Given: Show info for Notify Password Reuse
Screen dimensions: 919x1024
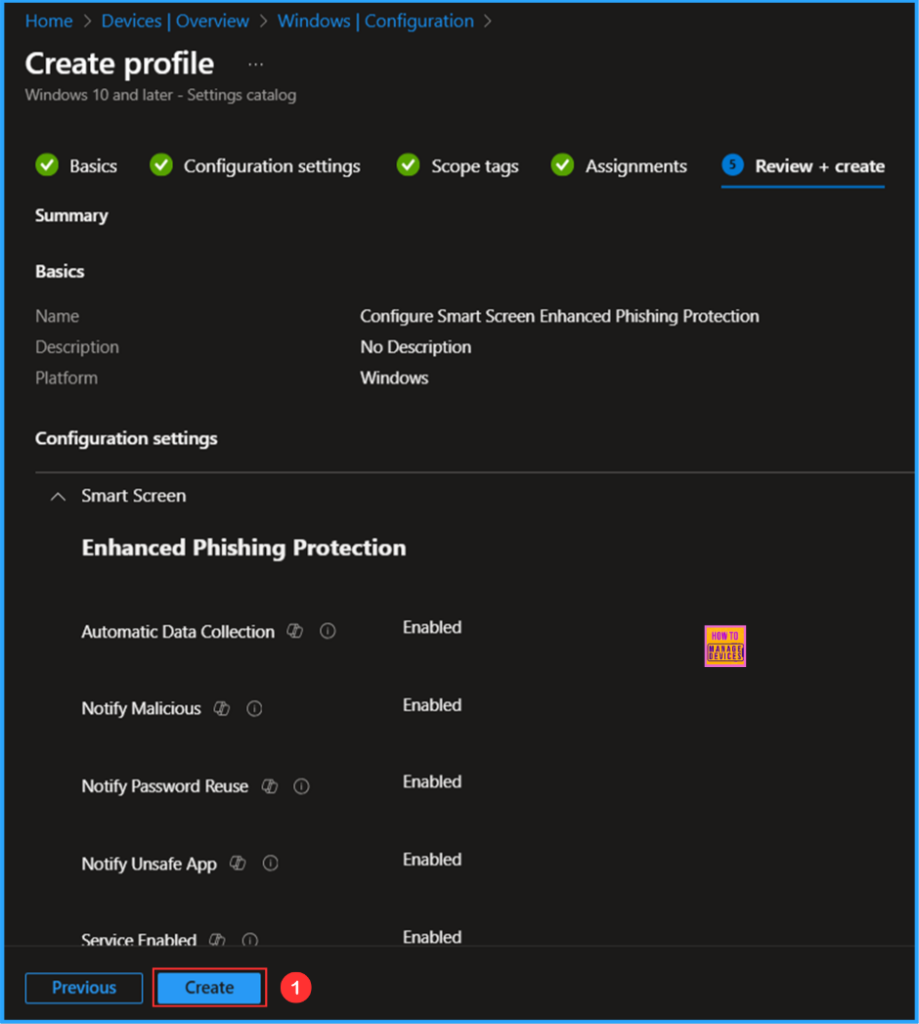Looking at the screenshot, I should 301,786.
